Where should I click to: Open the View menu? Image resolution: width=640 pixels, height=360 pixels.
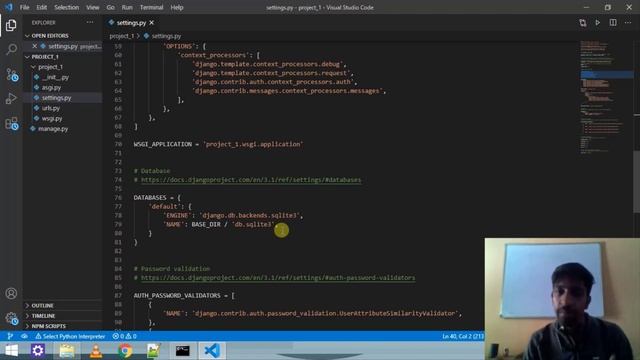coord(93,7)
